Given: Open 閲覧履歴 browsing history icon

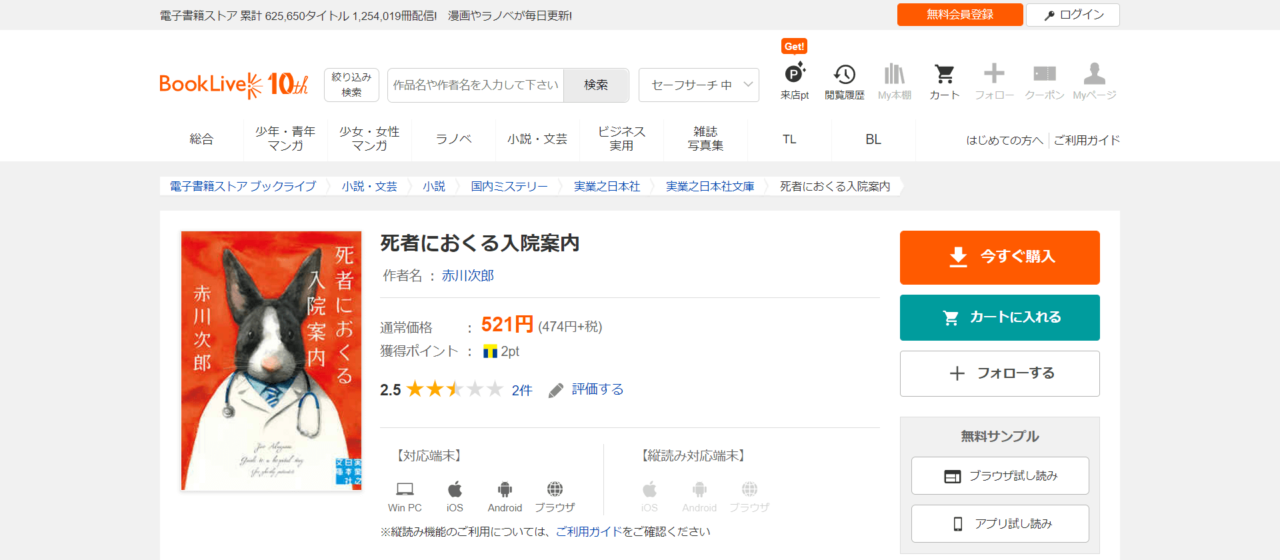Looking at the screenshot, I should (x=844, y=75).
